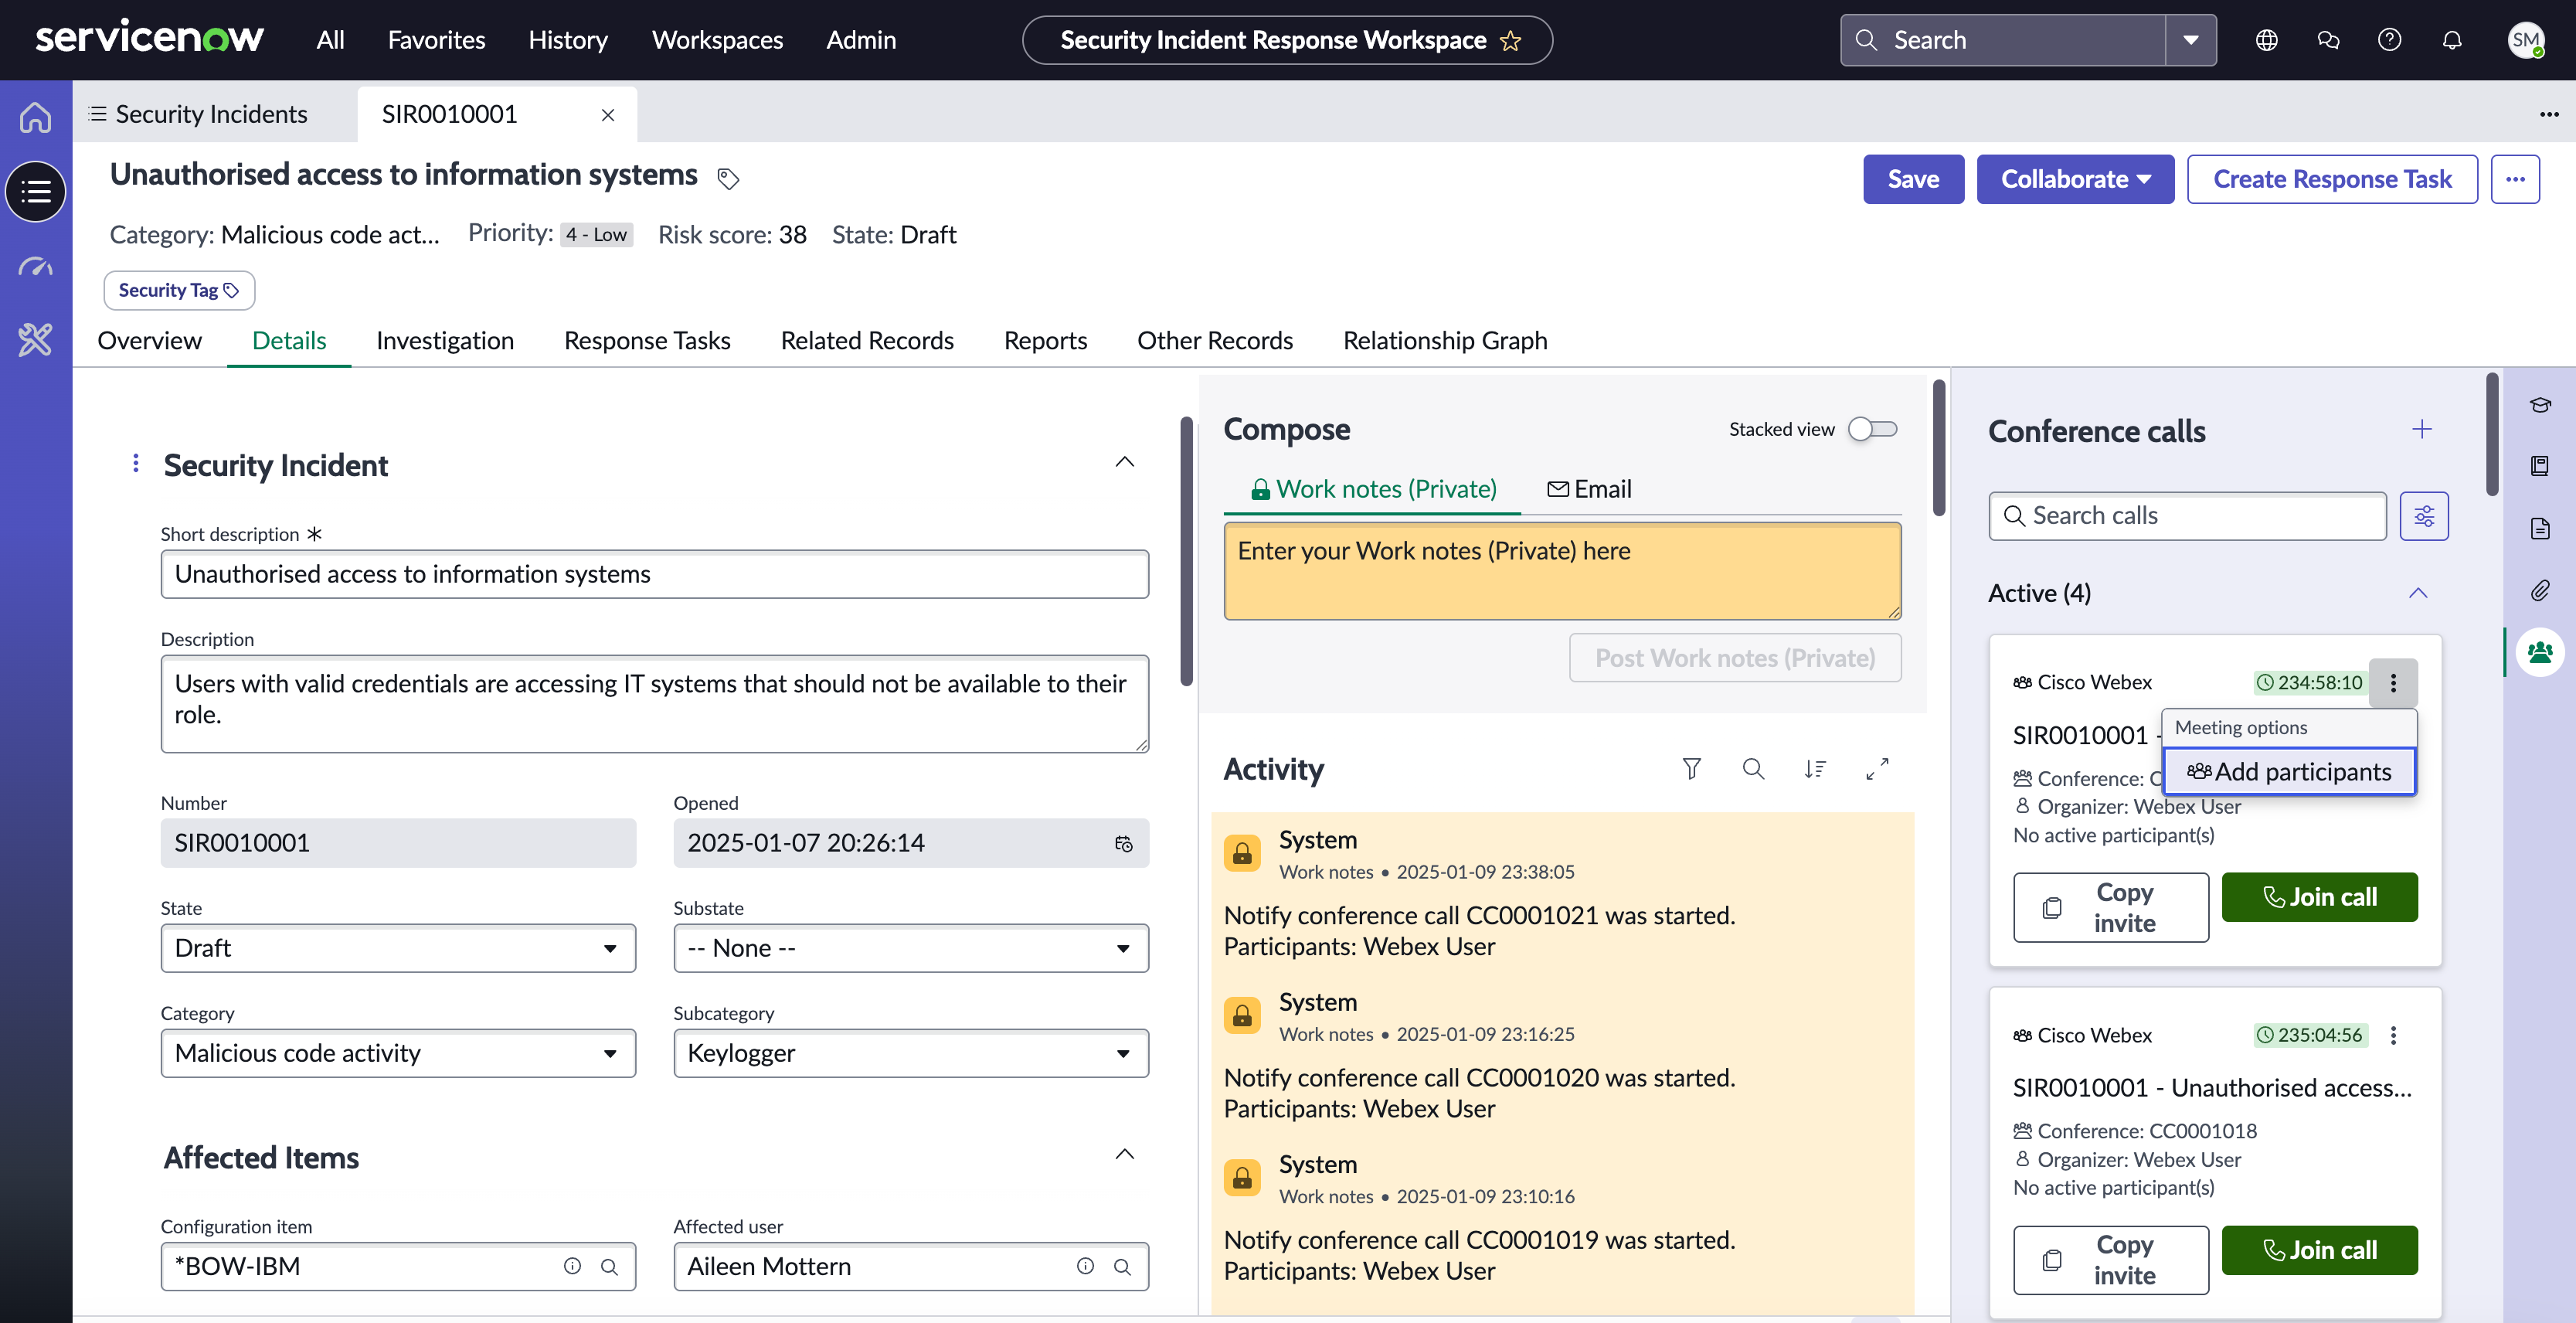Copy invite for conference CC0001018

click(x=2110, y=1260)
